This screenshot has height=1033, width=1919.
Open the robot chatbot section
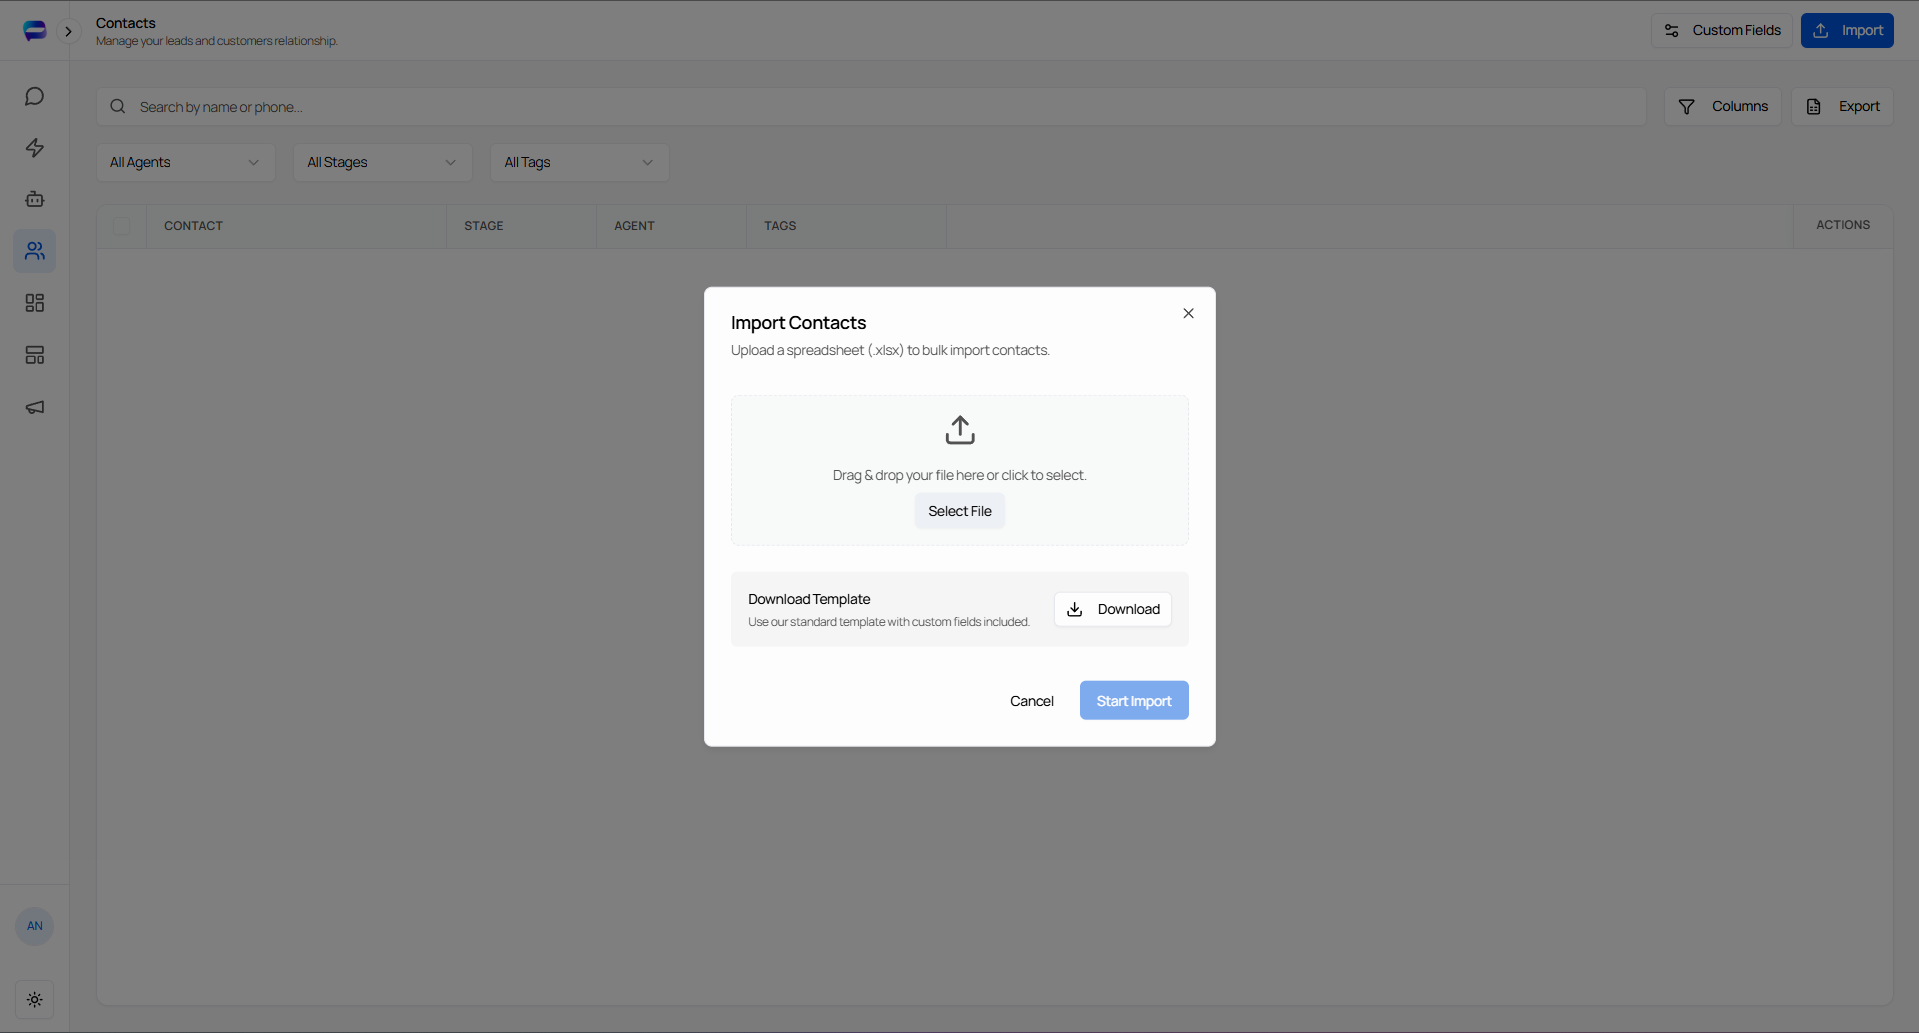pos(34,199)
